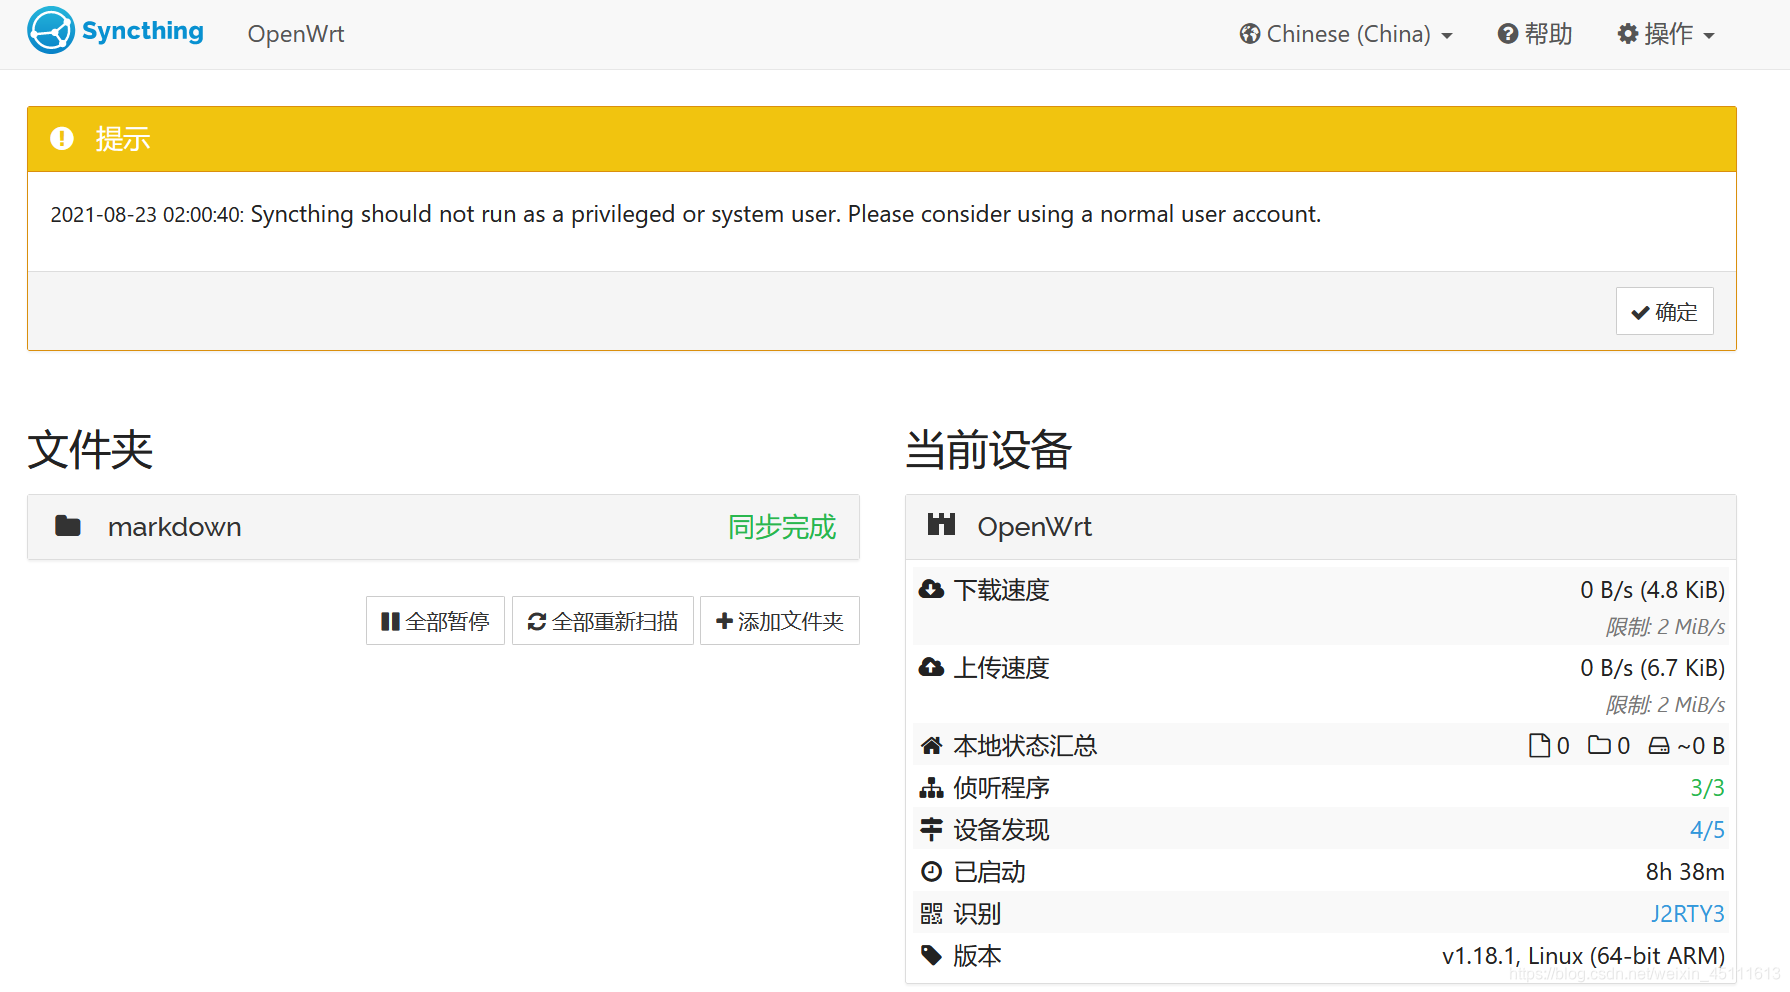Click the 下载速度 label
1790x992 pixels.
point(1001,589)
